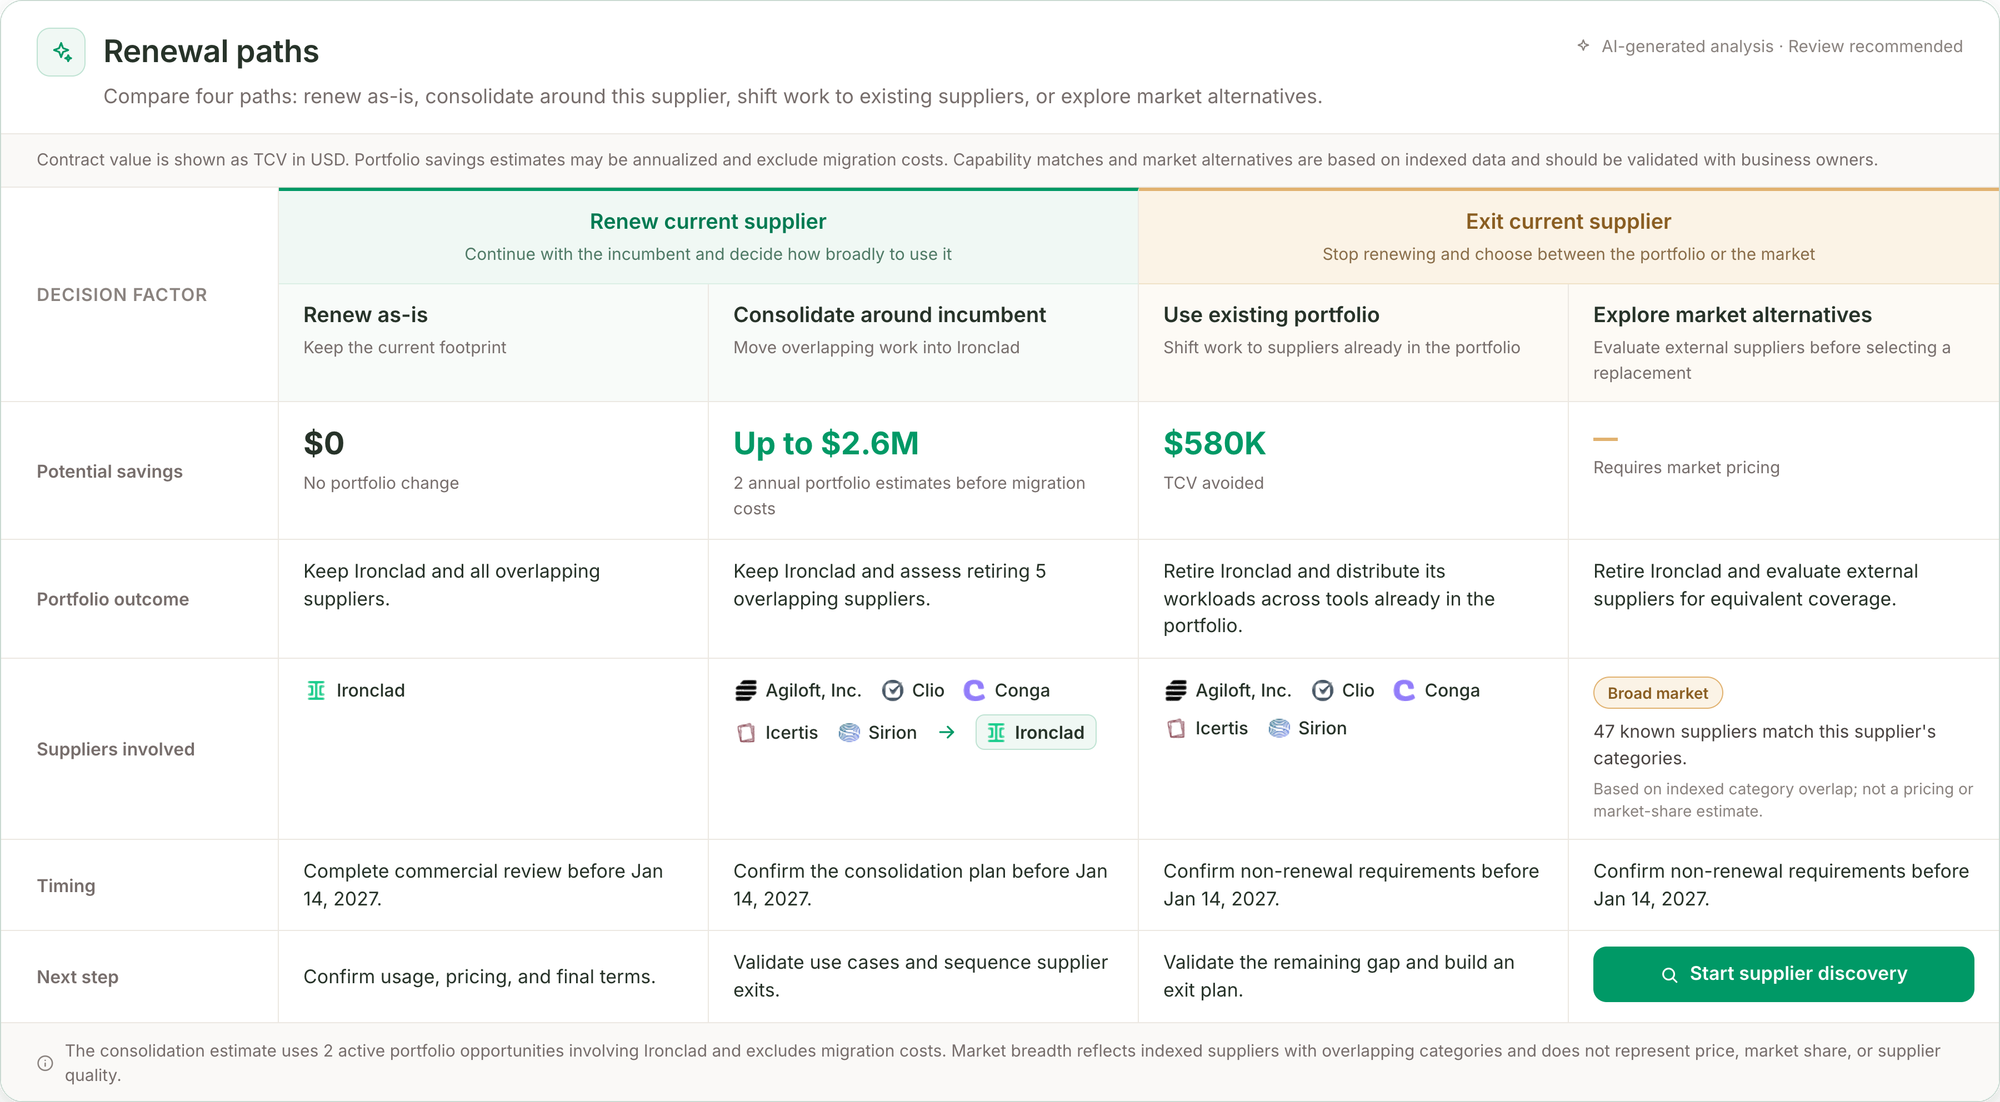2000x1102 pixels.
Task: Click the highlighted Ironclad chip after the arrow
Action: (x=1036, y=732)
